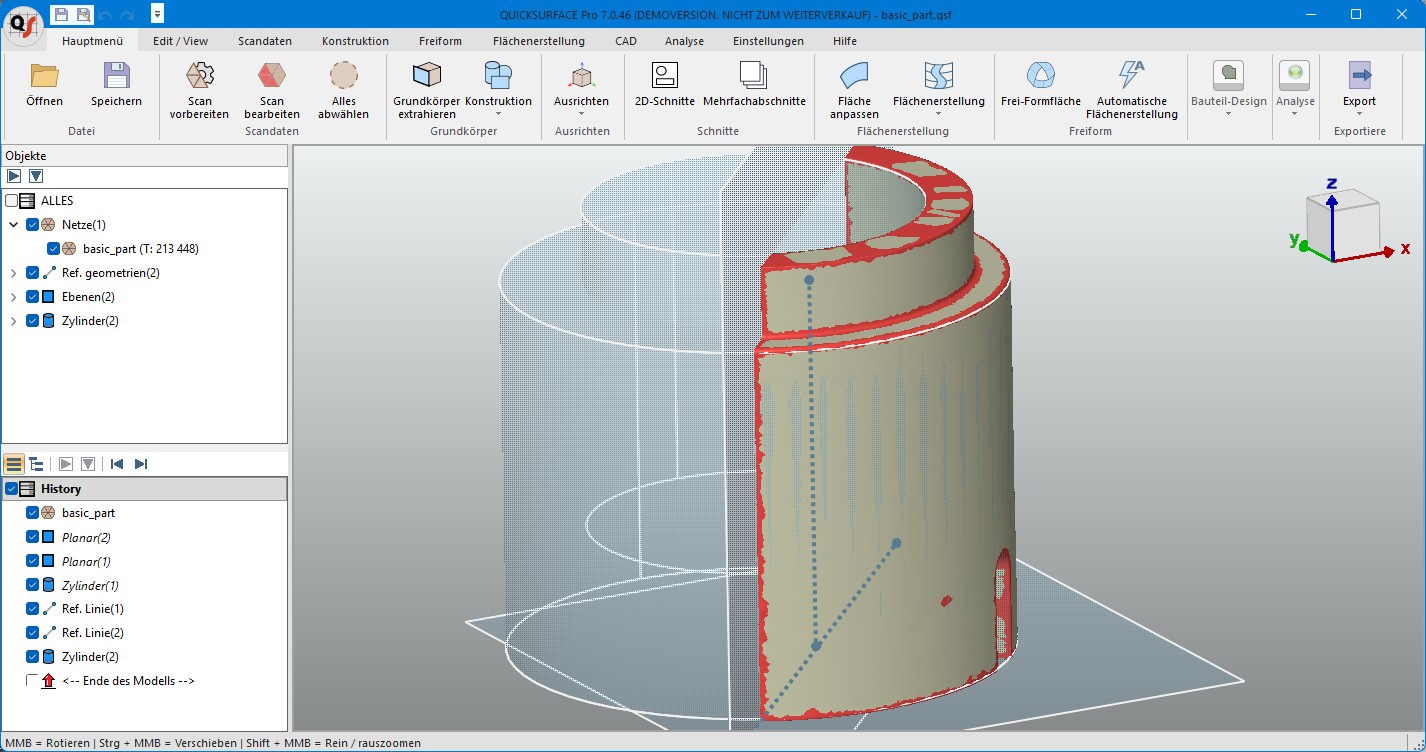Toggle the Planar(2) history checkbox

click(x=33, y=537)
